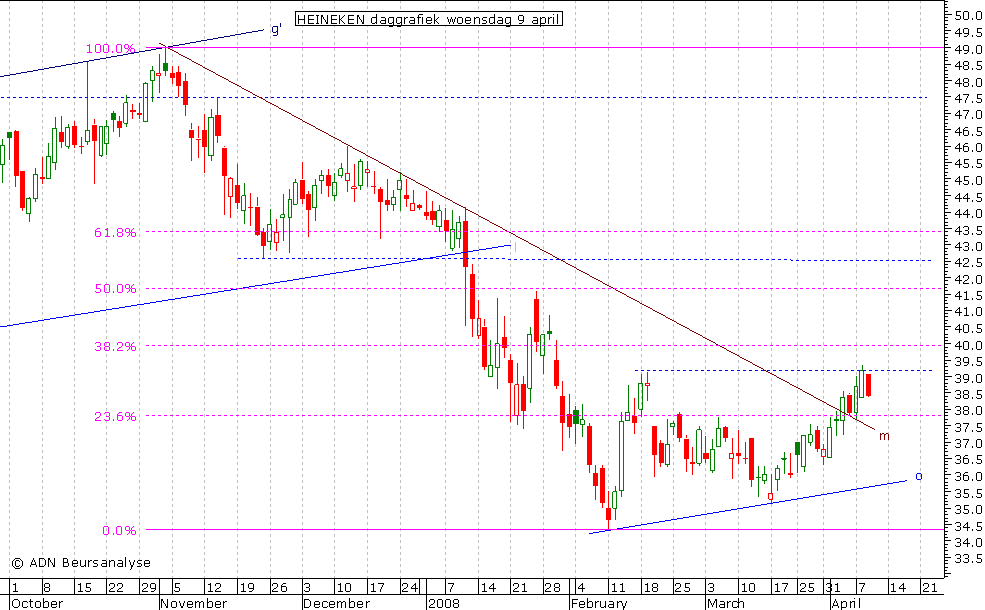This screenshot has width=985, height=610.
Task: Select the '45.0' price axis value
Action: (x=968, y=180)
